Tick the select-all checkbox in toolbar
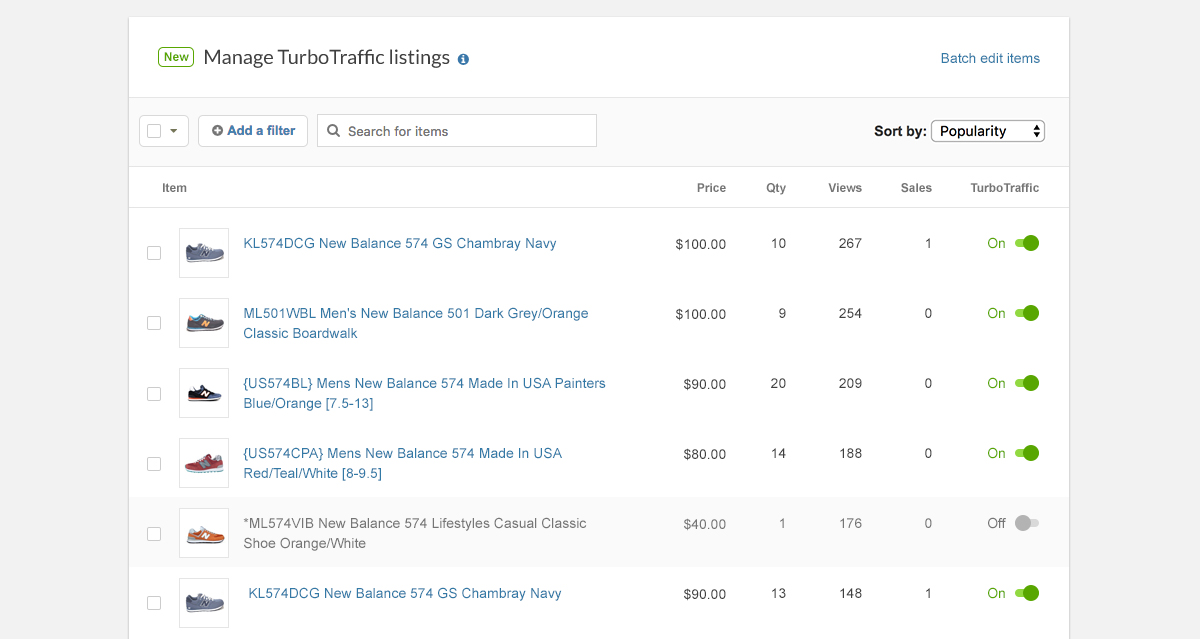Image resolution: width=1200 pixels, height=639 pixels. pyautogui.click(x=154, y=131)
